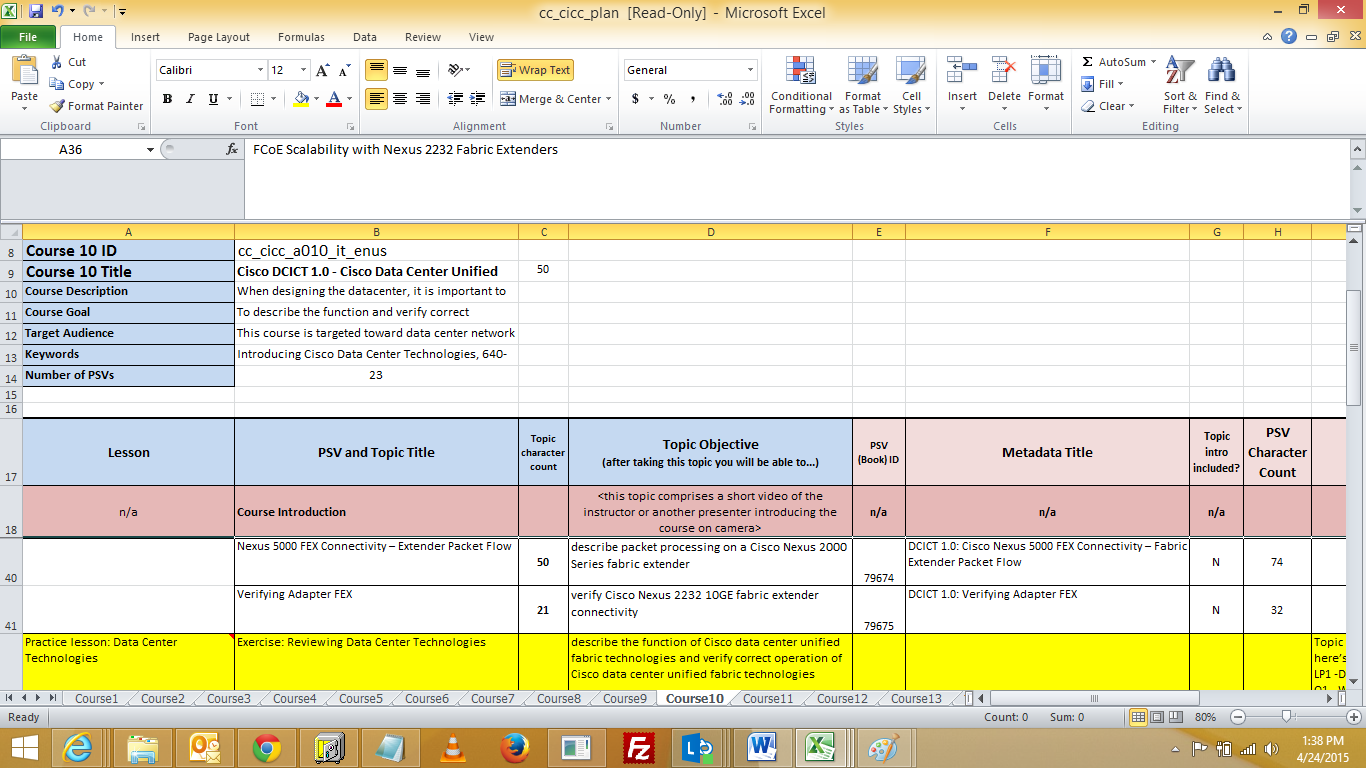The image size is (1366, 768).
Task: Open the File tab
Action: point(28,37)
